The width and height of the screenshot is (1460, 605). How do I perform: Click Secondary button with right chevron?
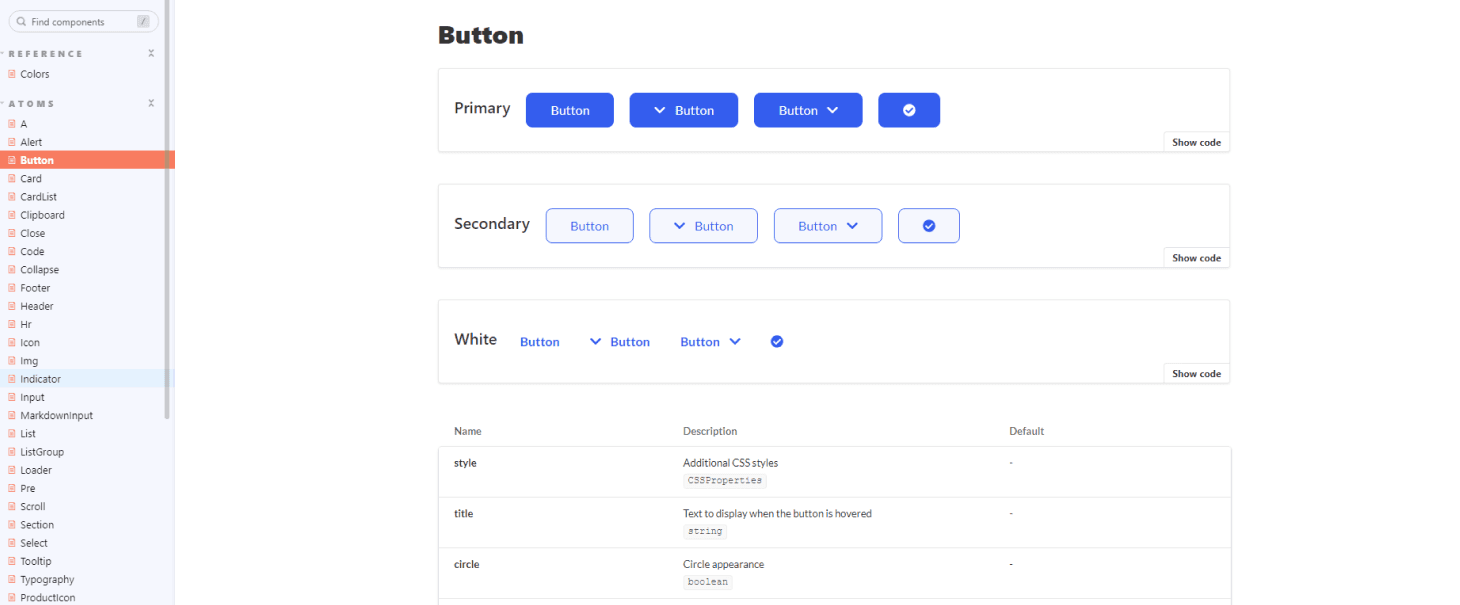(x=828, y=226)
